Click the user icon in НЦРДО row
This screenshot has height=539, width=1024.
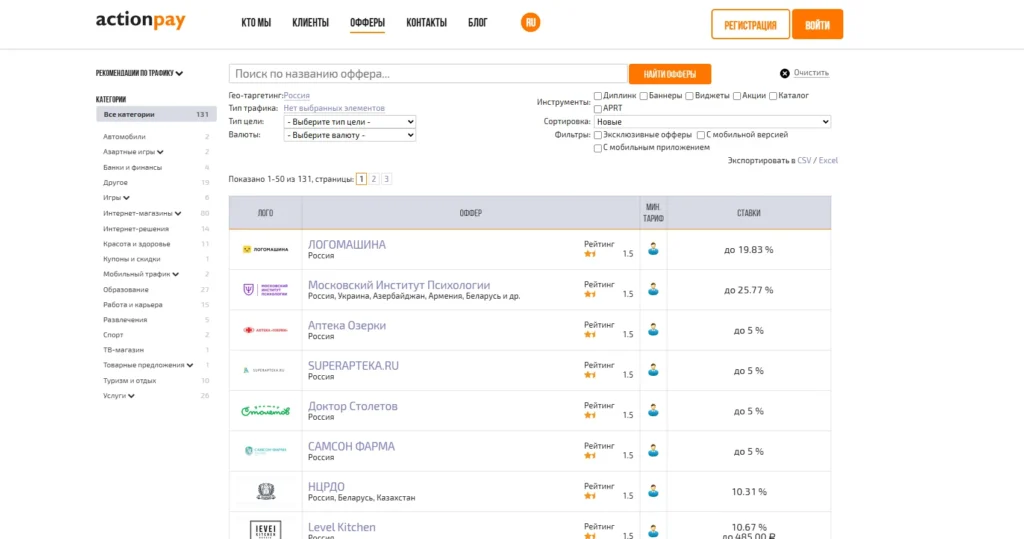(x=653, y=491)
